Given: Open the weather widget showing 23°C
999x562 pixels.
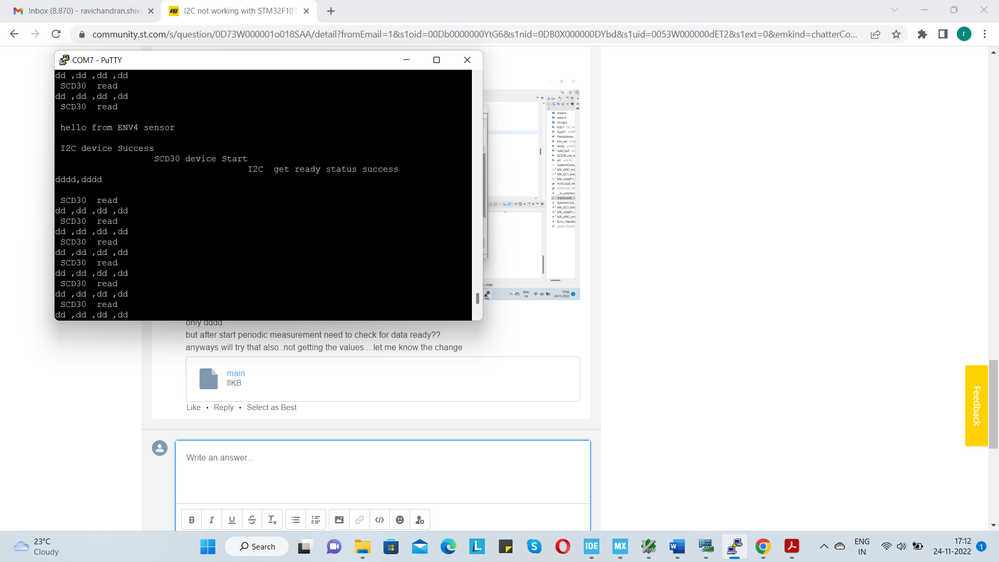Looking at the screenshot, I should (x=37, y=547).
